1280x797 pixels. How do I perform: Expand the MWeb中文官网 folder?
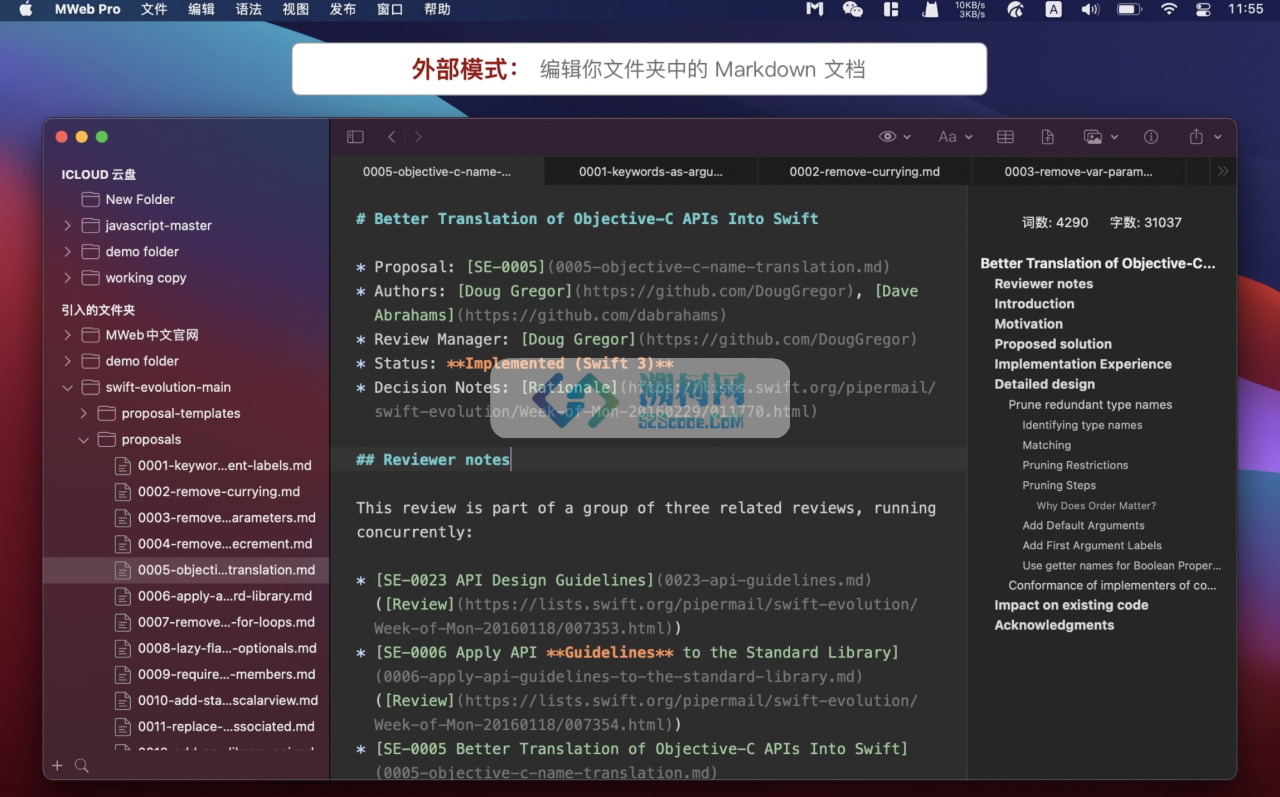[67, 334]
